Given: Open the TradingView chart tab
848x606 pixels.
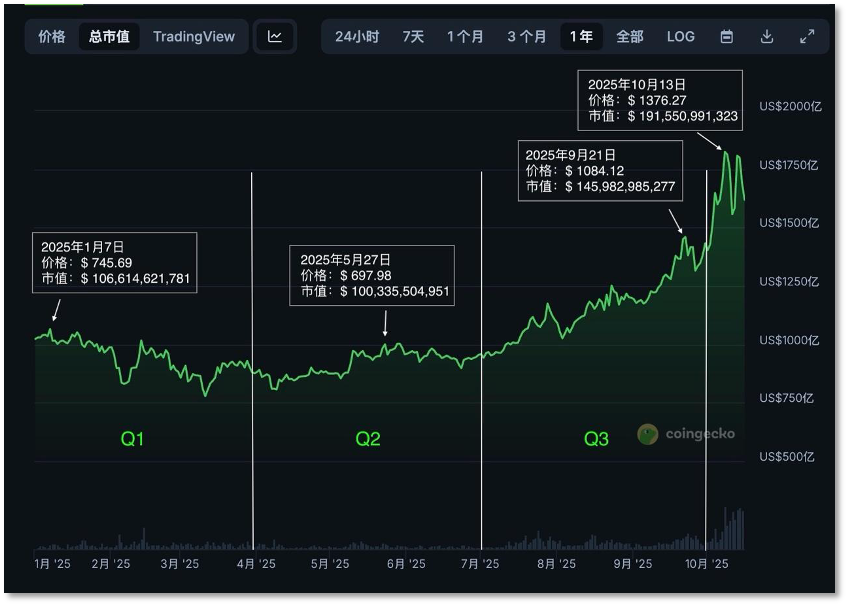Looking at the screenshot, I should (194, 37).
